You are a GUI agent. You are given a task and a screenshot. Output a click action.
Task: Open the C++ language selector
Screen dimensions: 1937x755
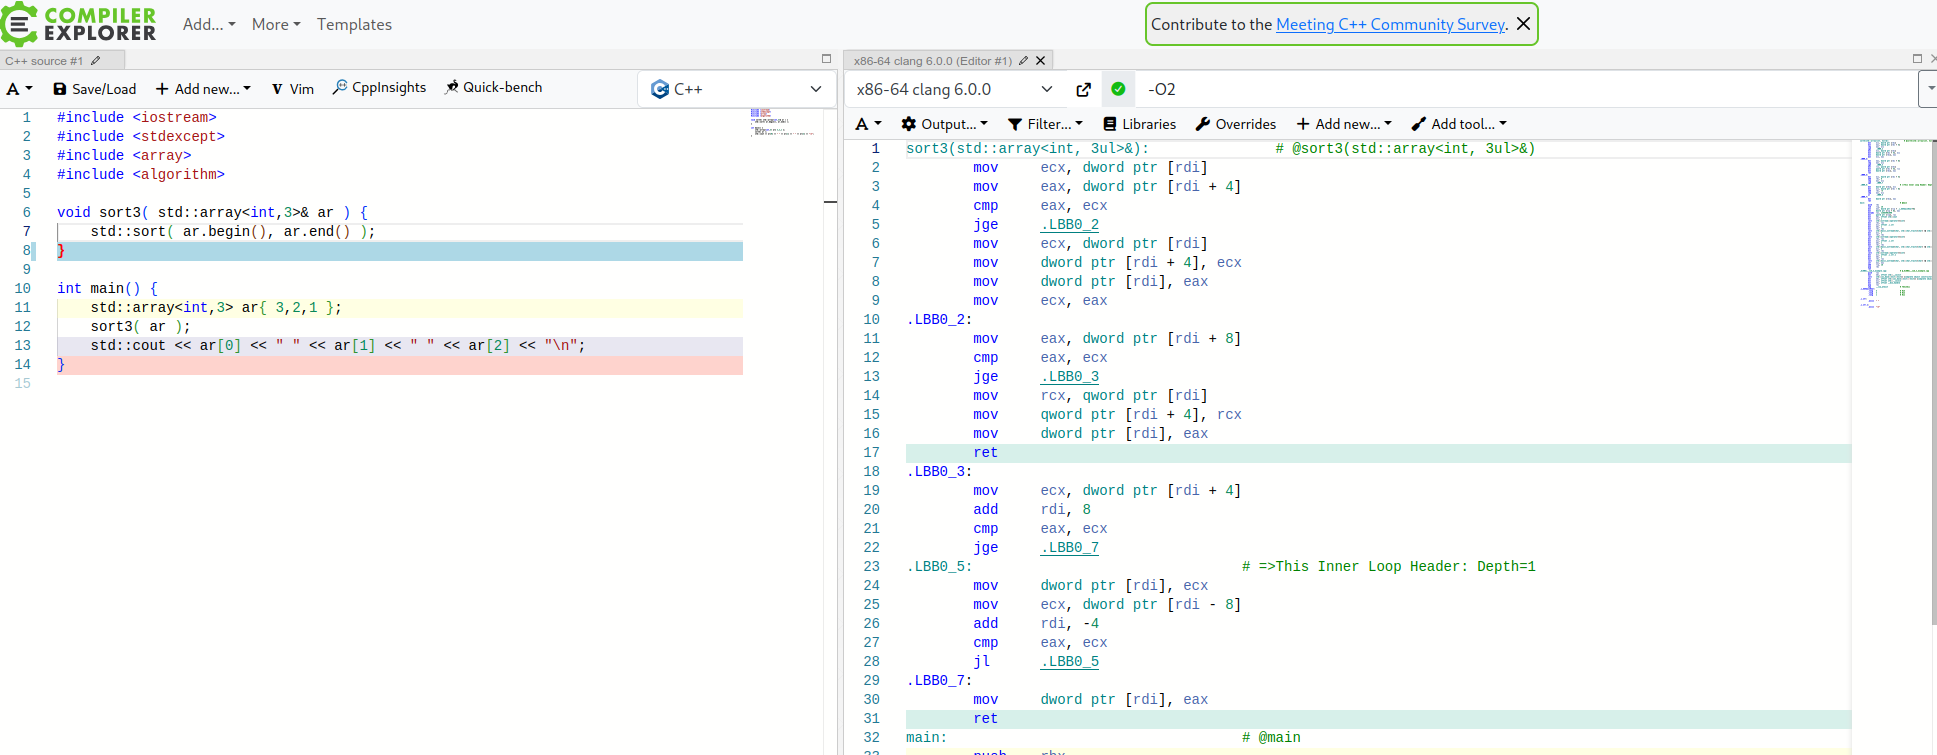pos(737,89)
